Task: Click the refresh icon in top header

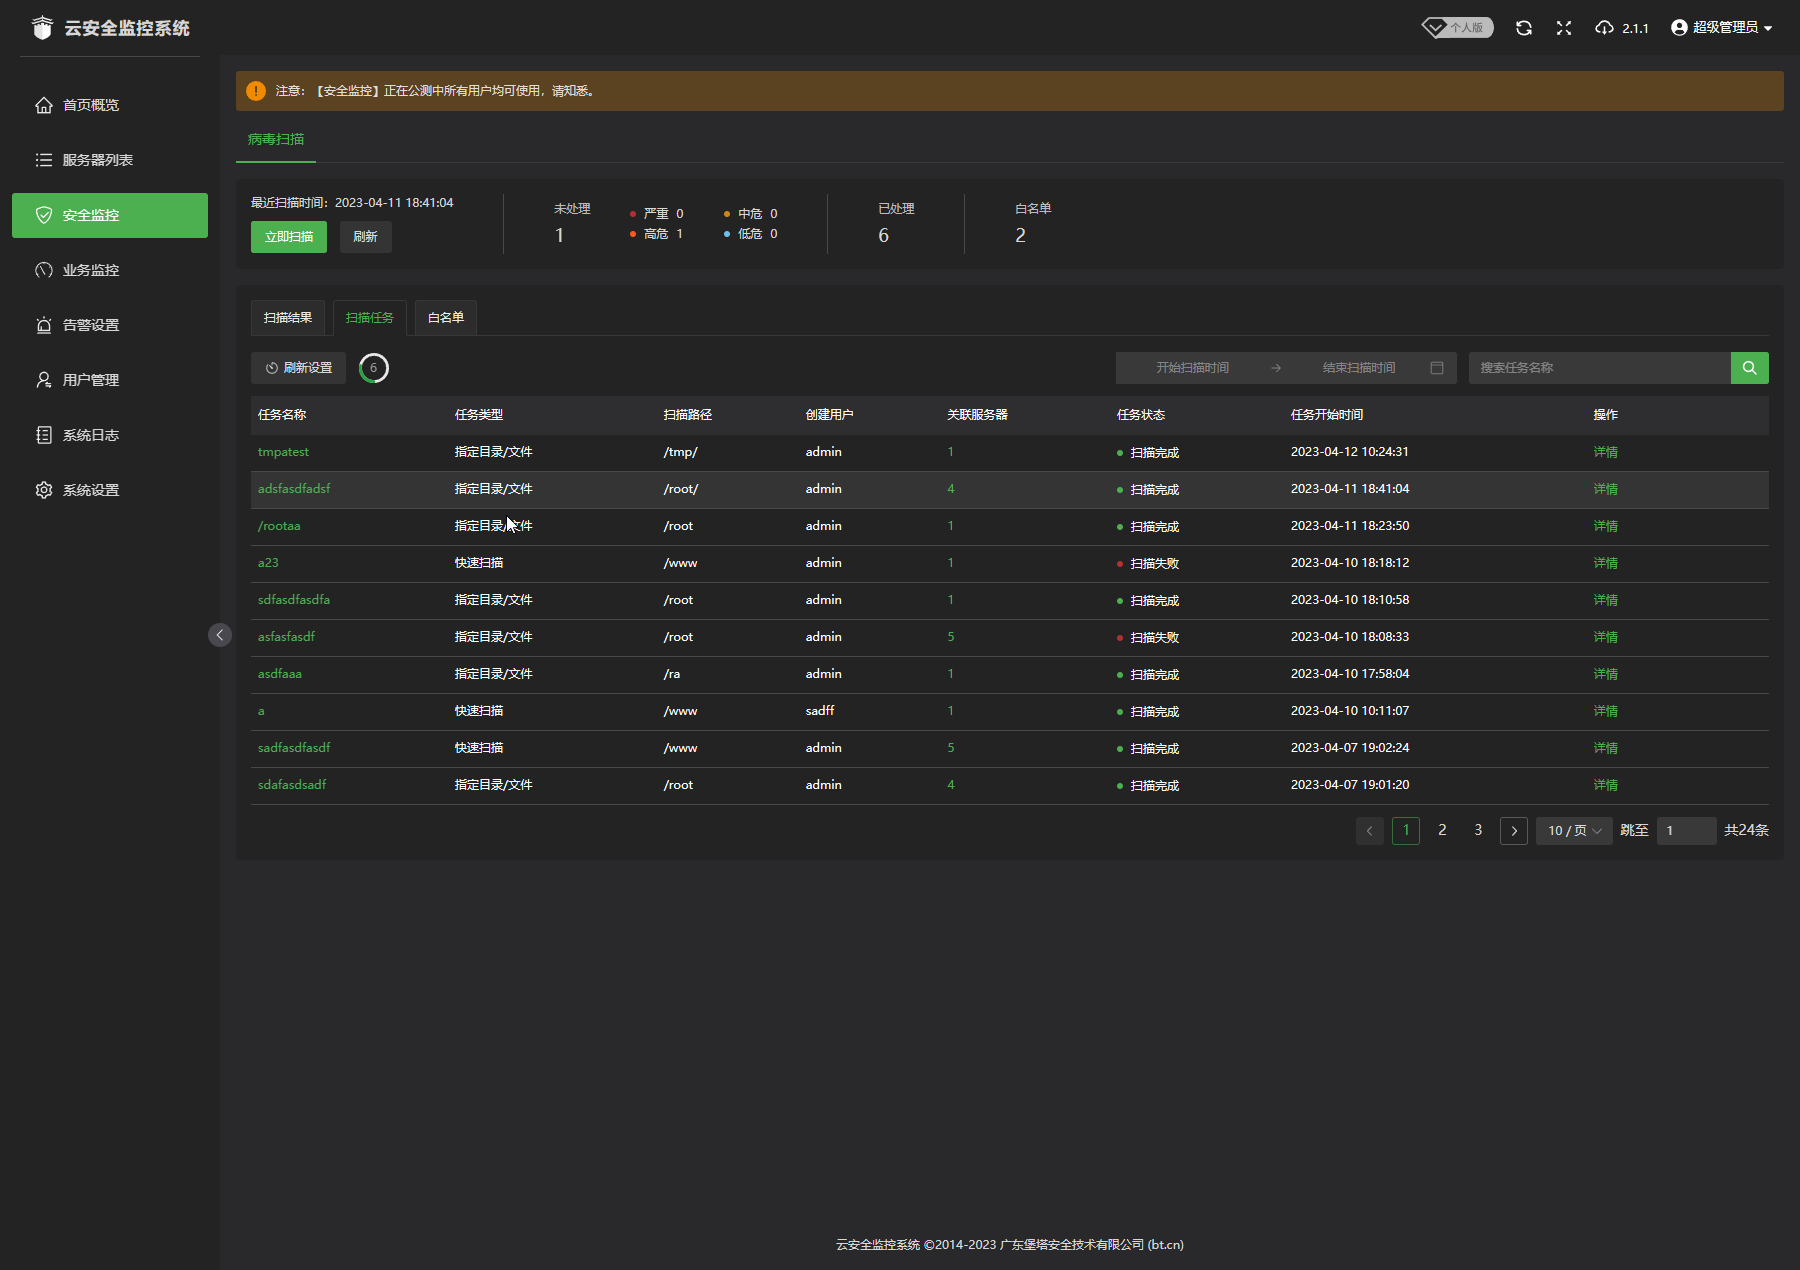Action: click(1523, 28)
